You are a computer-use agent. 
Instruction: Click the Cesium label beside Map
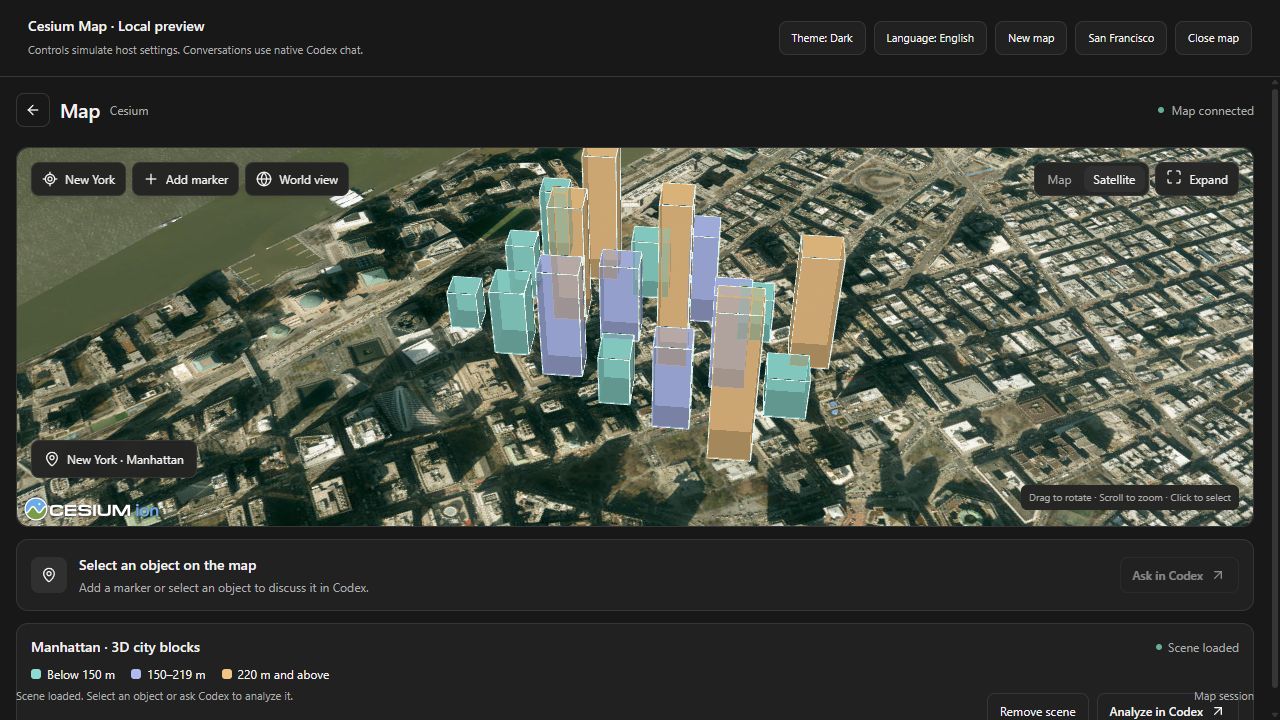point(129,111)
